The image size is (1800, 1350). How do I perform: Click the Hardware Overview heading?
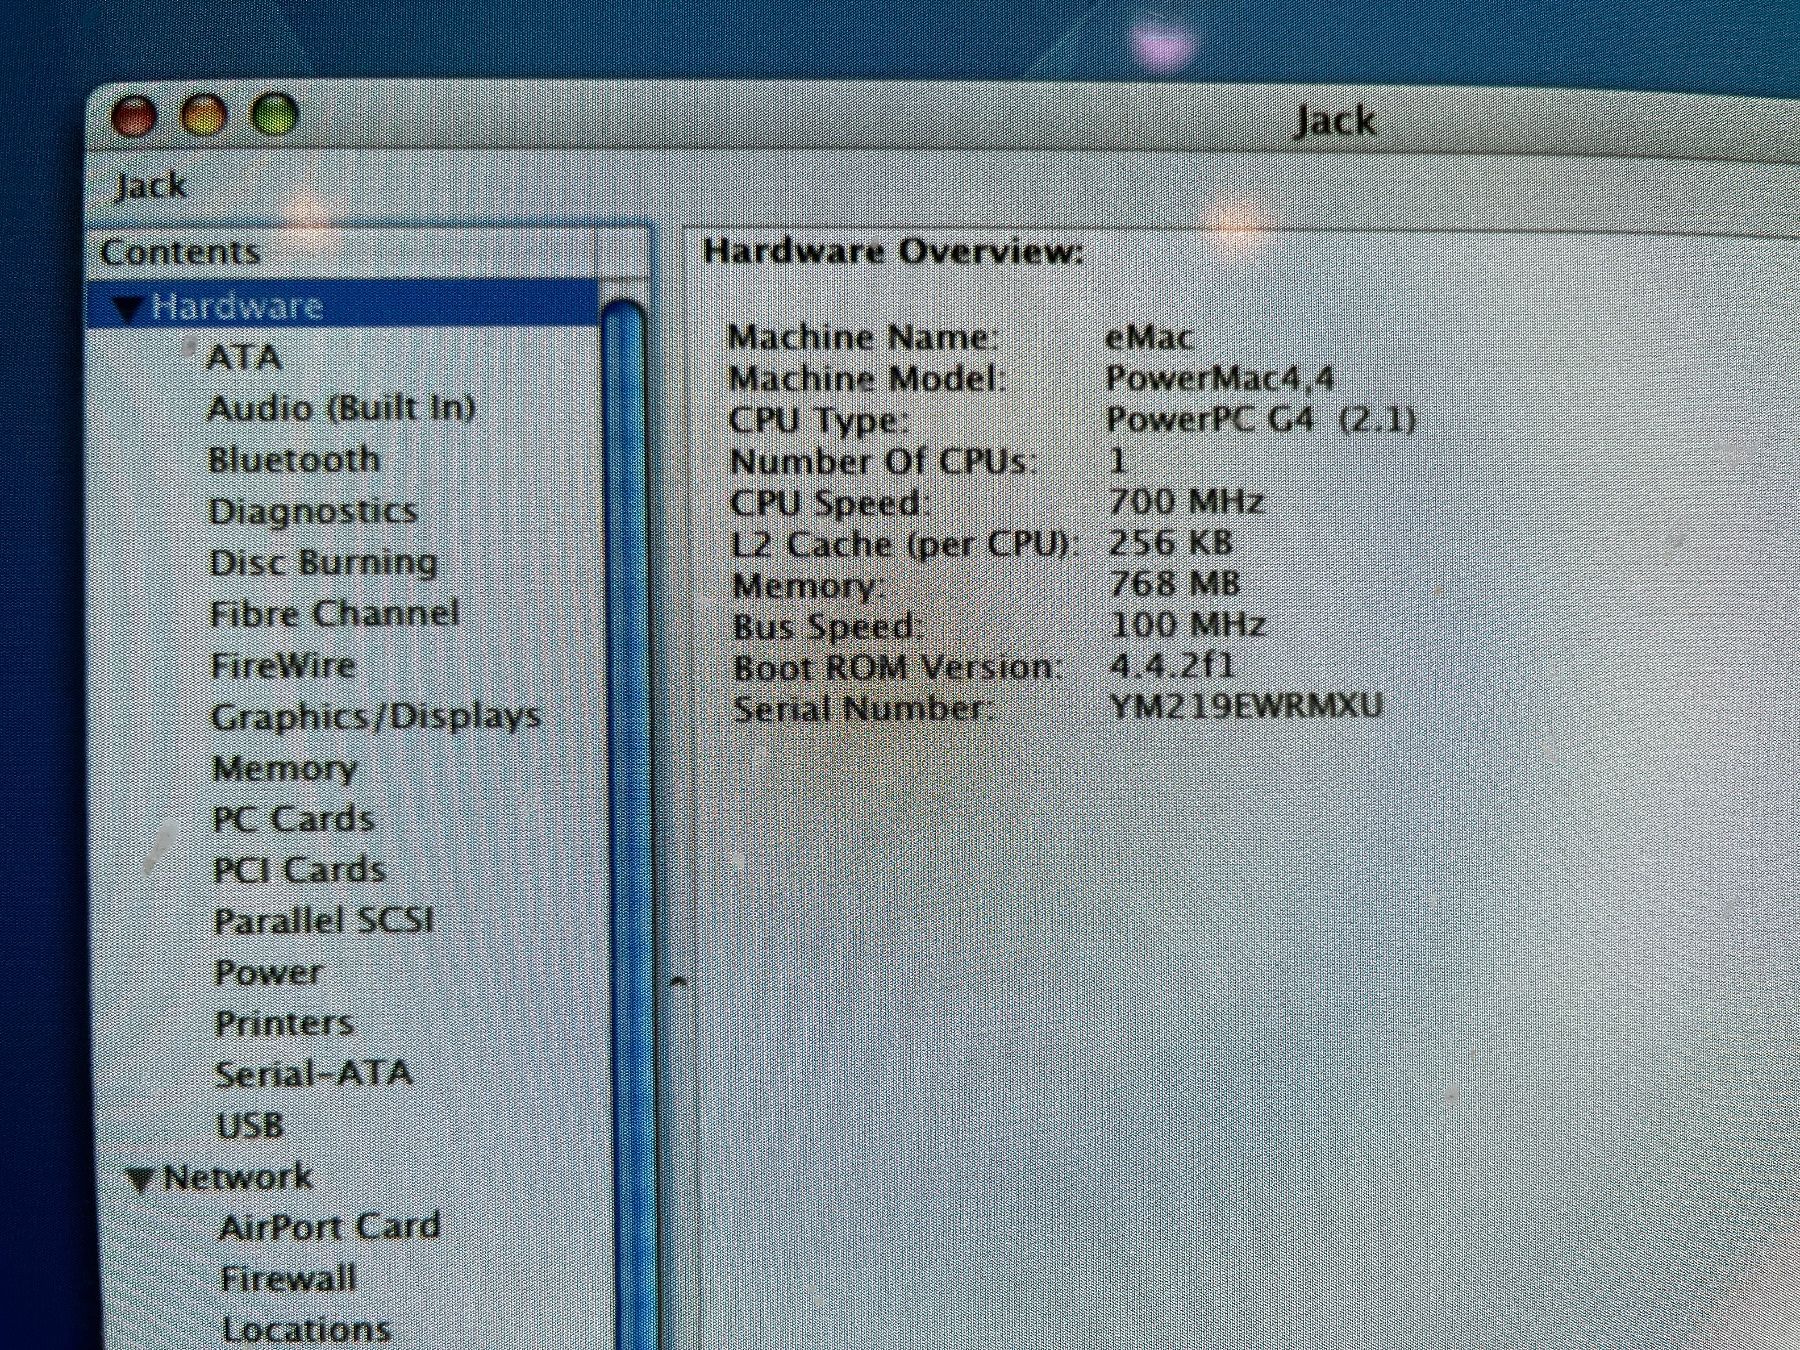893,251
